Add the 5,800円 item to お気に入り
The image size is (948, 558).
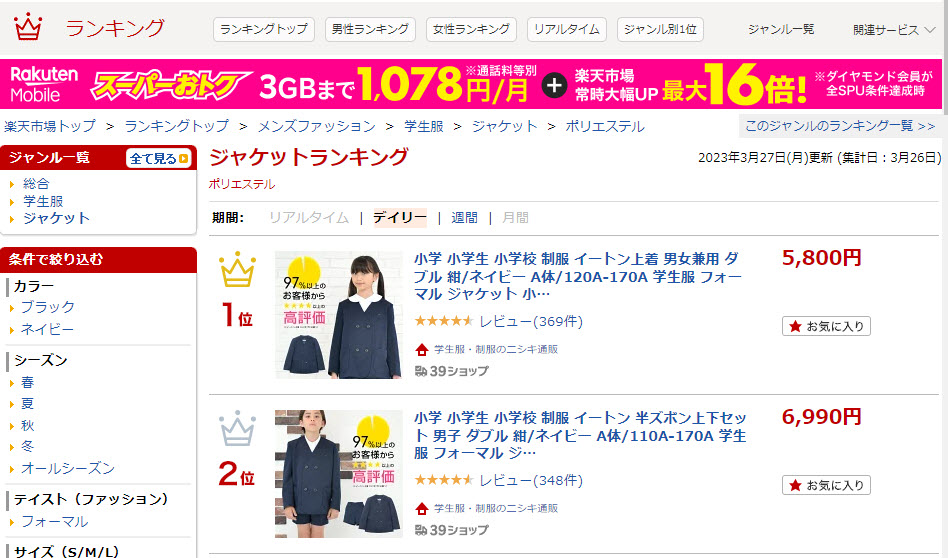(826, 326)
